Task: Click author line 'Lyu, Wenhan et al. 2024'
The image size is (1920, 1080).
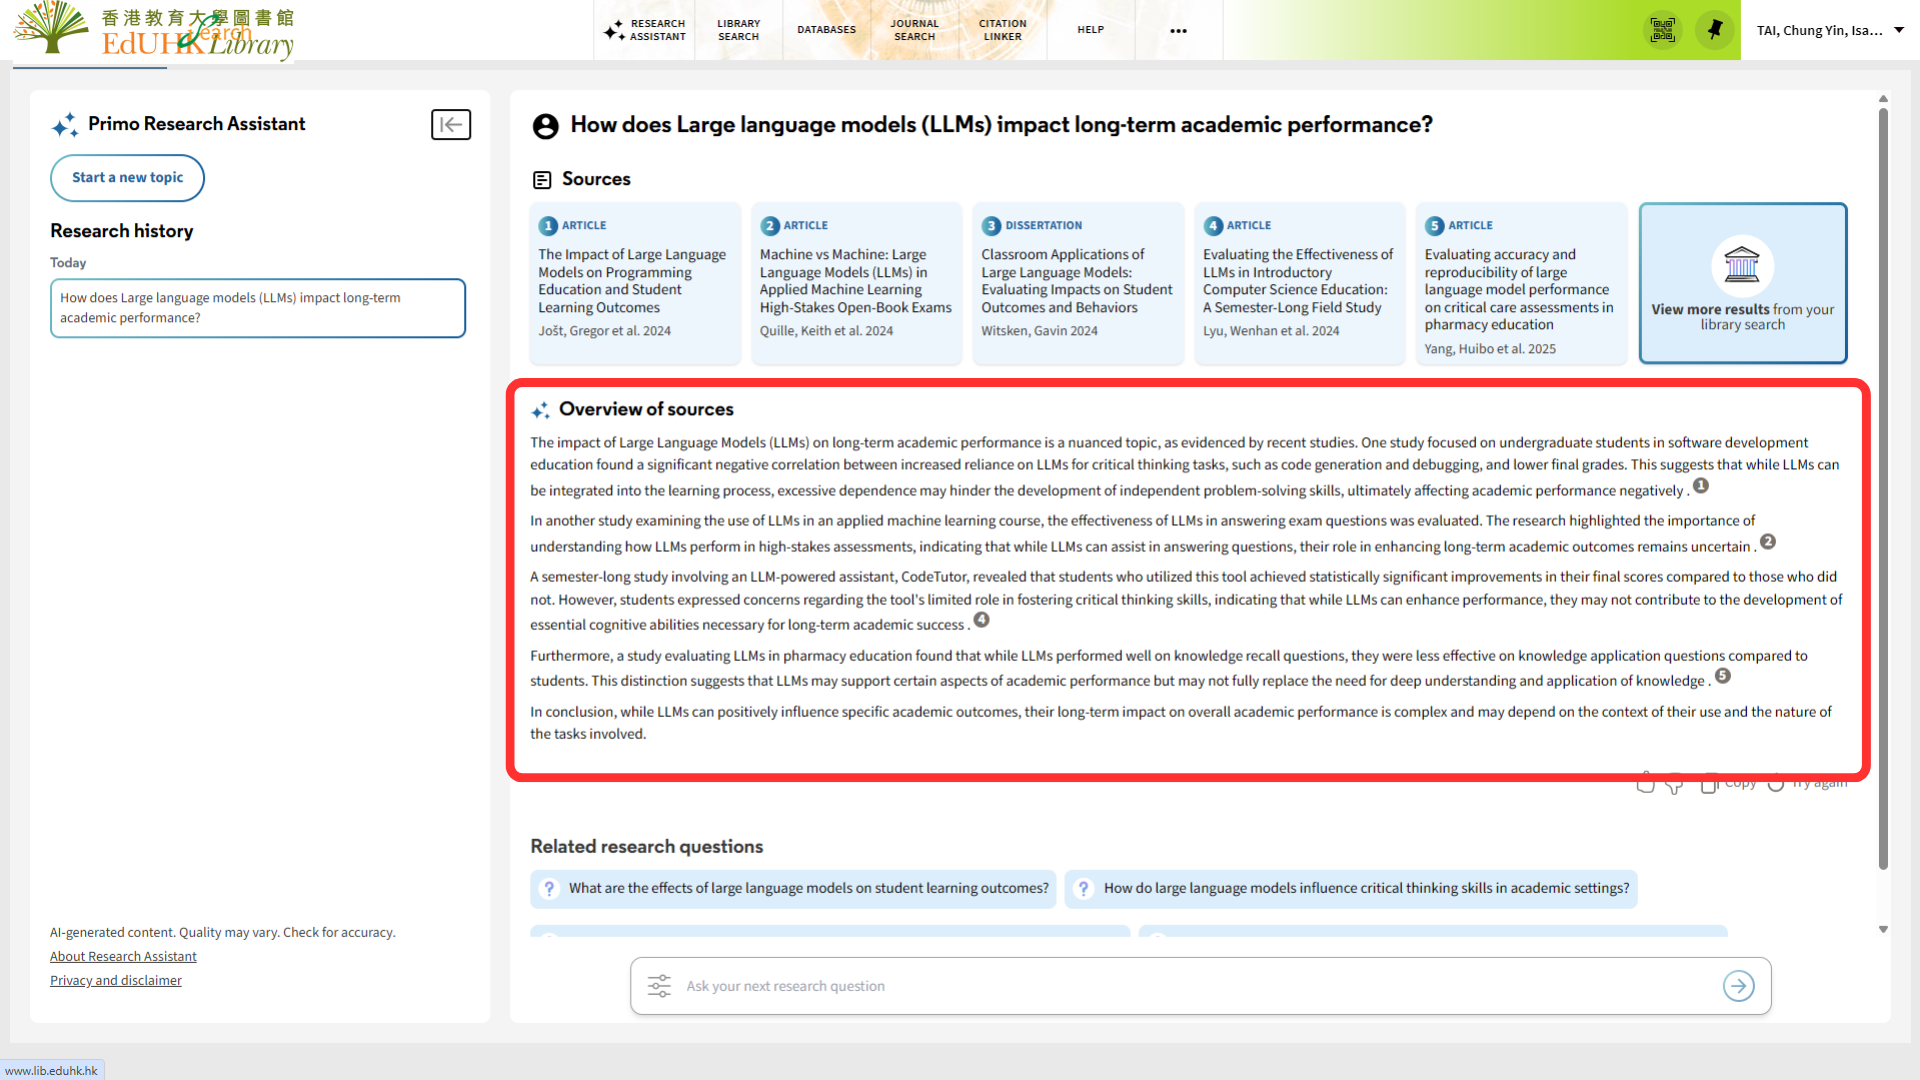Action: tap(1271, 331)
